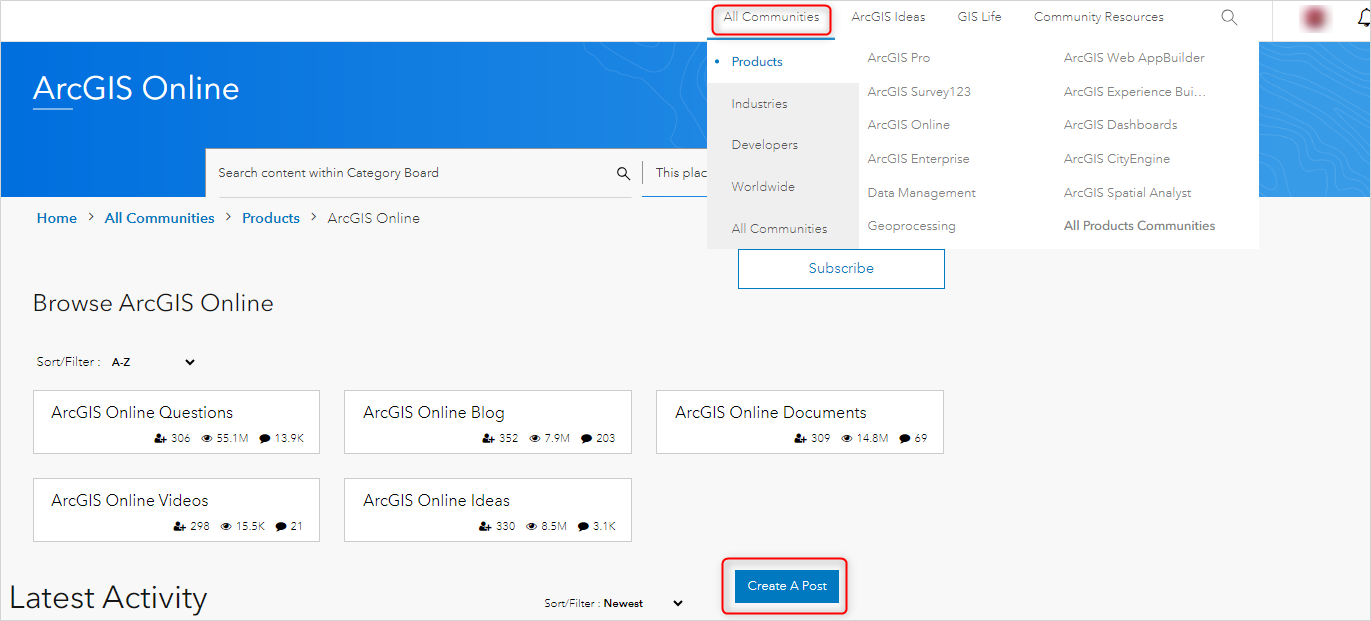The image size is (1371, 621).
Task: Focus the Category Board search field
Action: click(413, 173)
